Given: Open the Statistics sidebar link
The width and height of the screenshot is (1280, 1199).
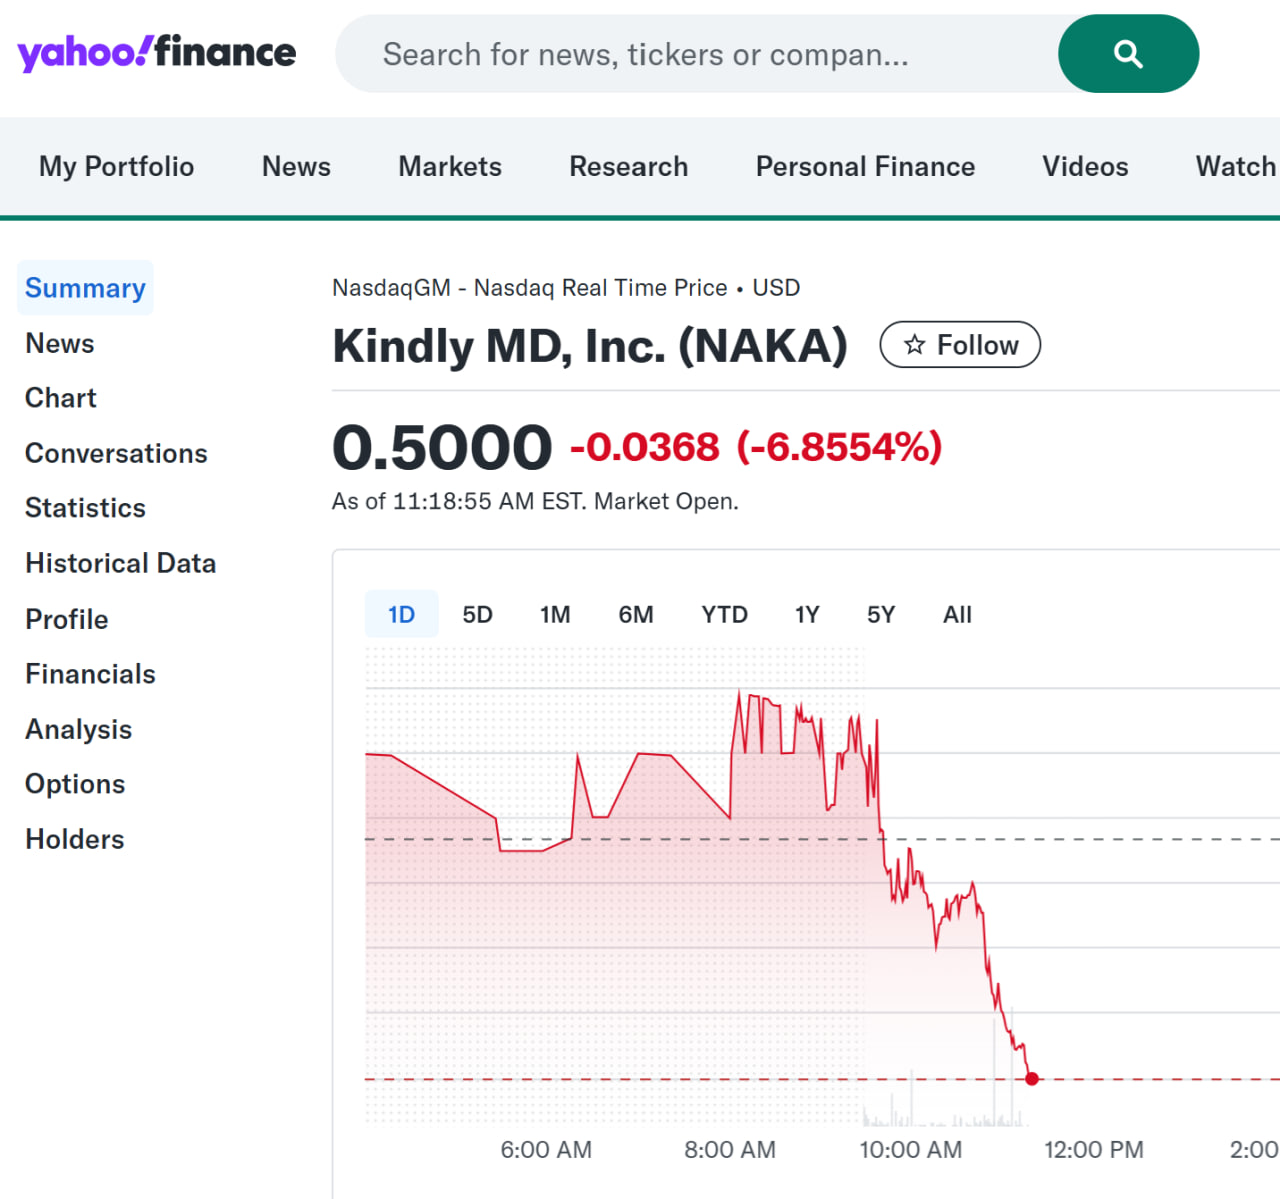Looking at the screenshot, I should [85, 508].
